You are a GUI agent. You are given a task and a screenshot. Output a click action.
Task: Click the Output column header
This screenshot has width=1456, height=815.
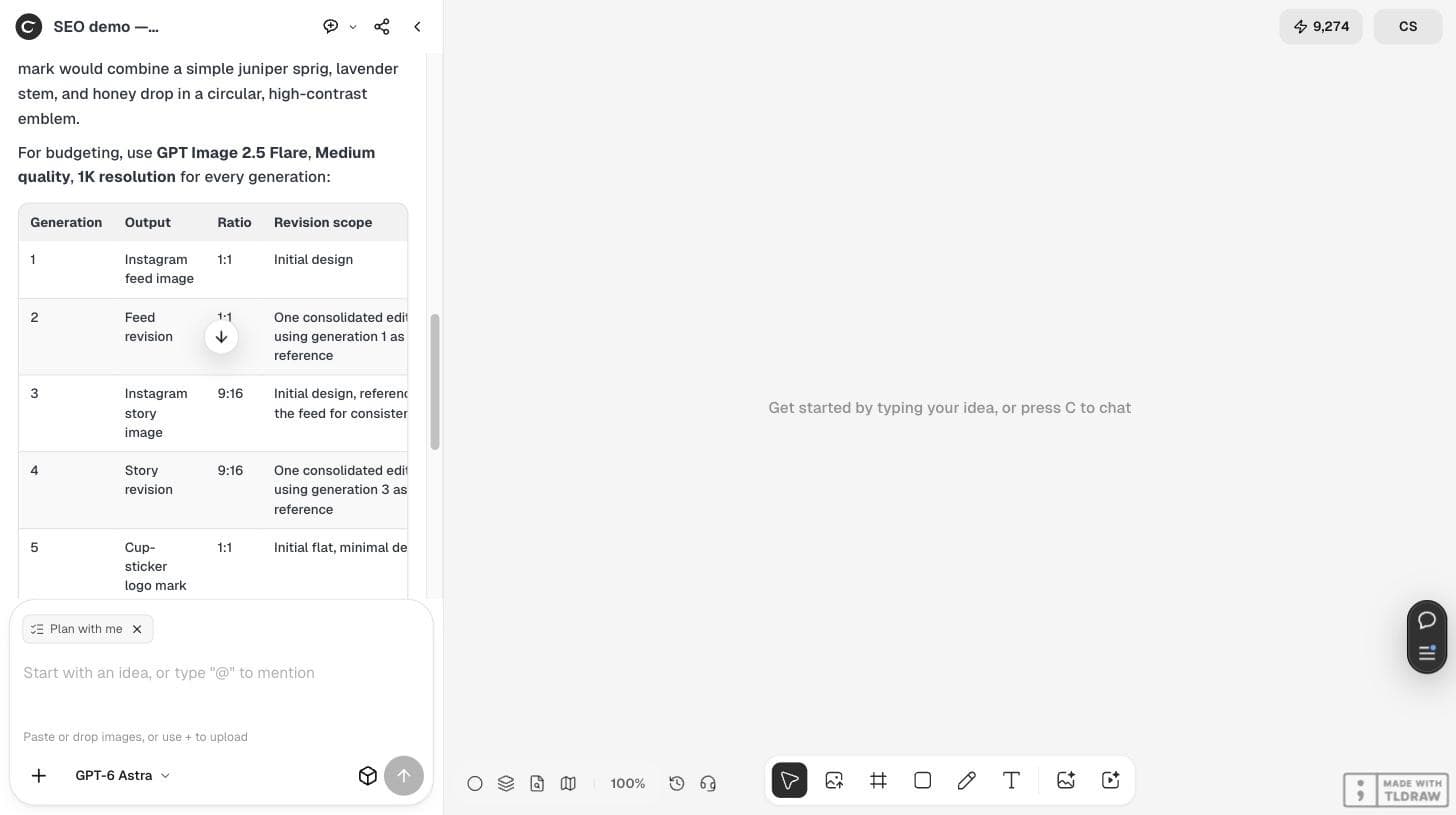(147, 222)
